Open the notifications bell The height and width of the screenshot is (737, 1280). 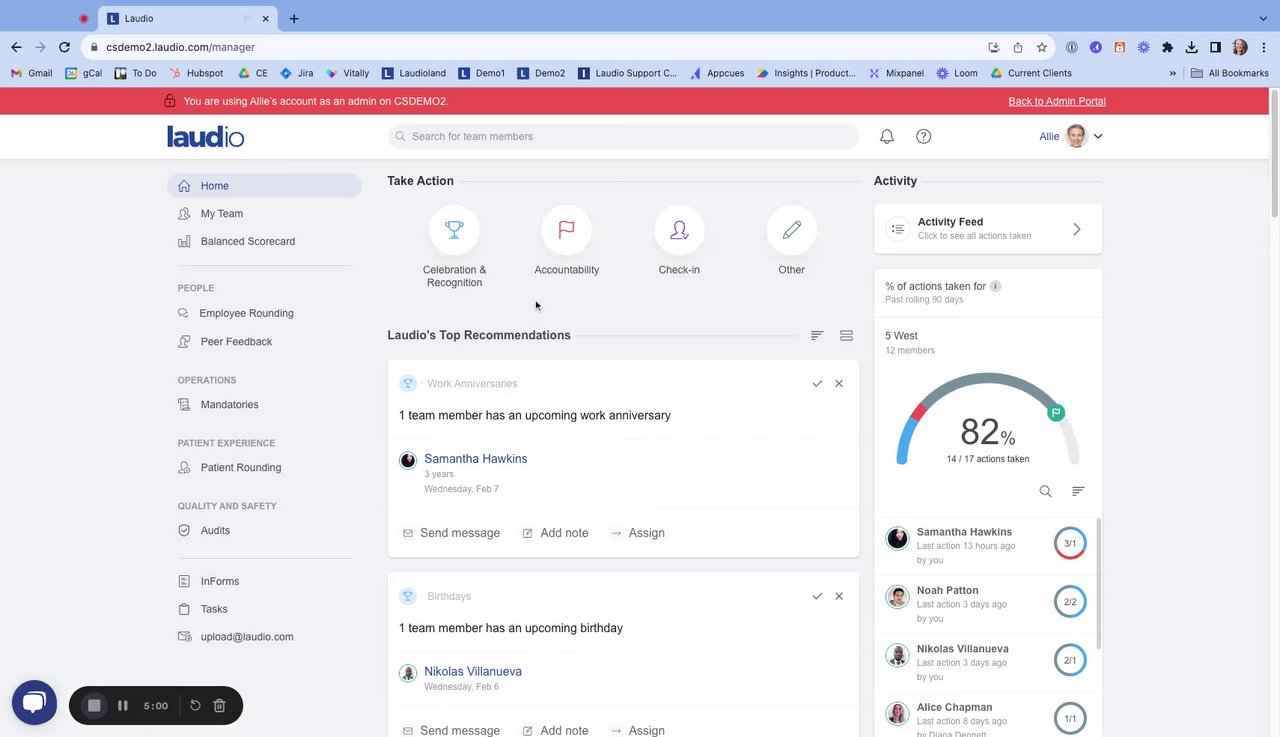pyautogui.click(x=886, y=136)
